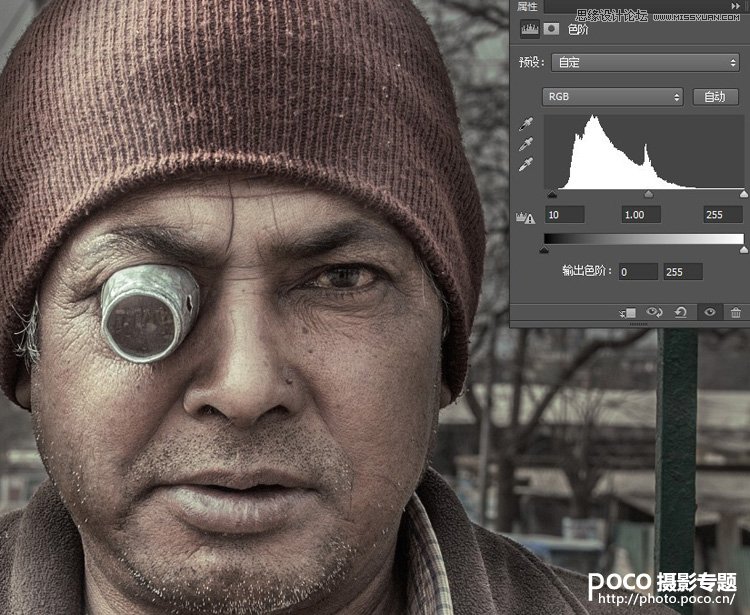Image resolution: width=750 pixels, height=615 pixels.
Task: Click the 自动 auto button
Action: pyautogui.click(x=714, y=97)
